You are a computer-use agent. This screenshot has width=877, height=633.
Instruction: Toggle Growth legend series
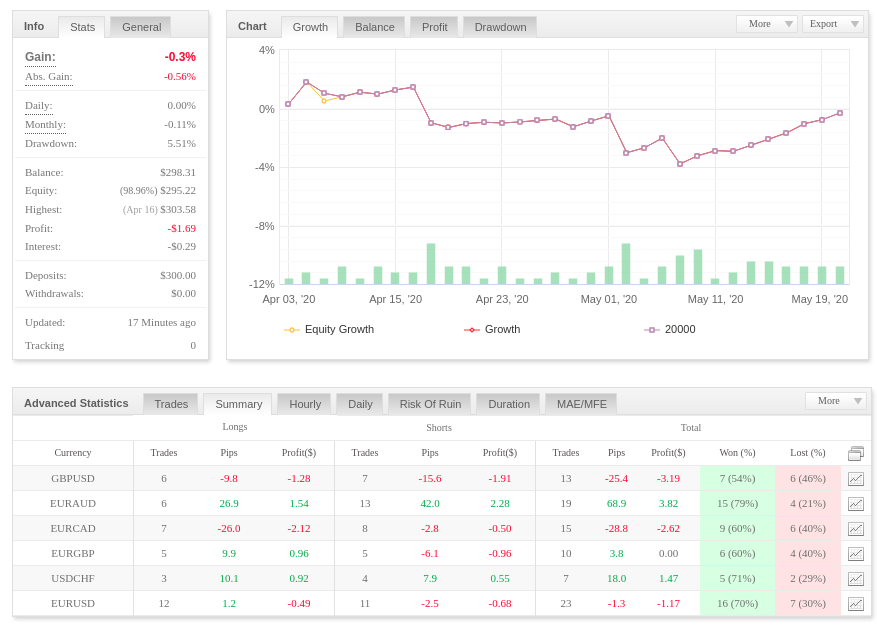[x=492, y=329]
